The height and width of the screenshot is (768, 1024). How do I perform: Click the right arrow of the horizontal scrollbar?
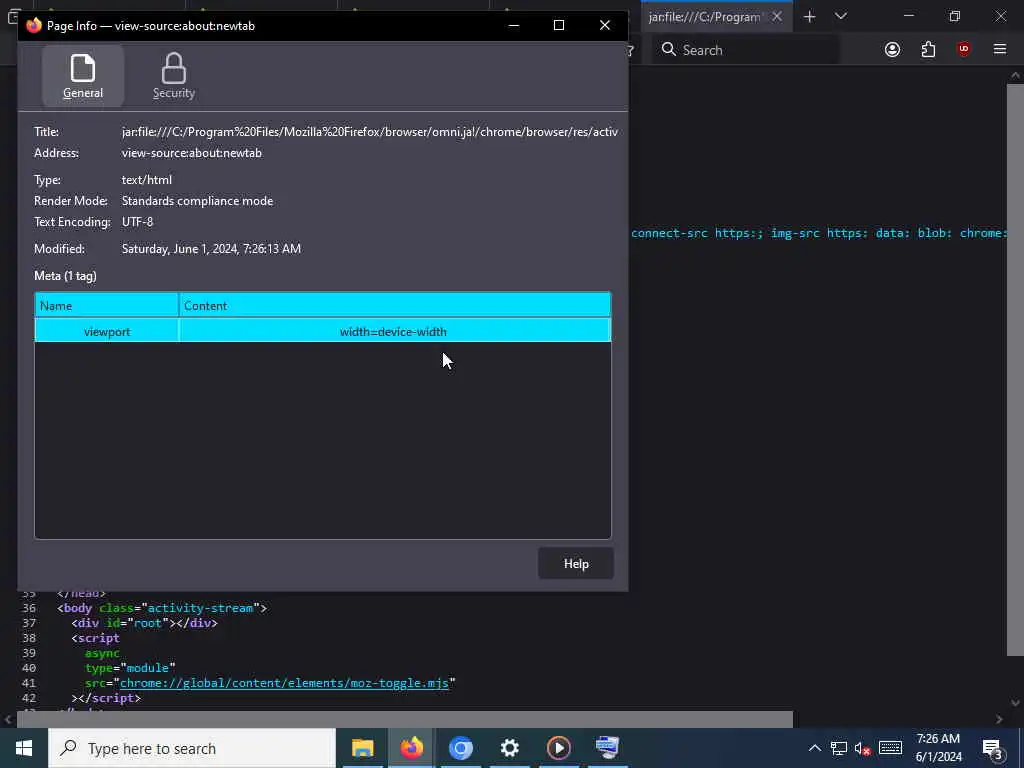(x=999, y=719)
